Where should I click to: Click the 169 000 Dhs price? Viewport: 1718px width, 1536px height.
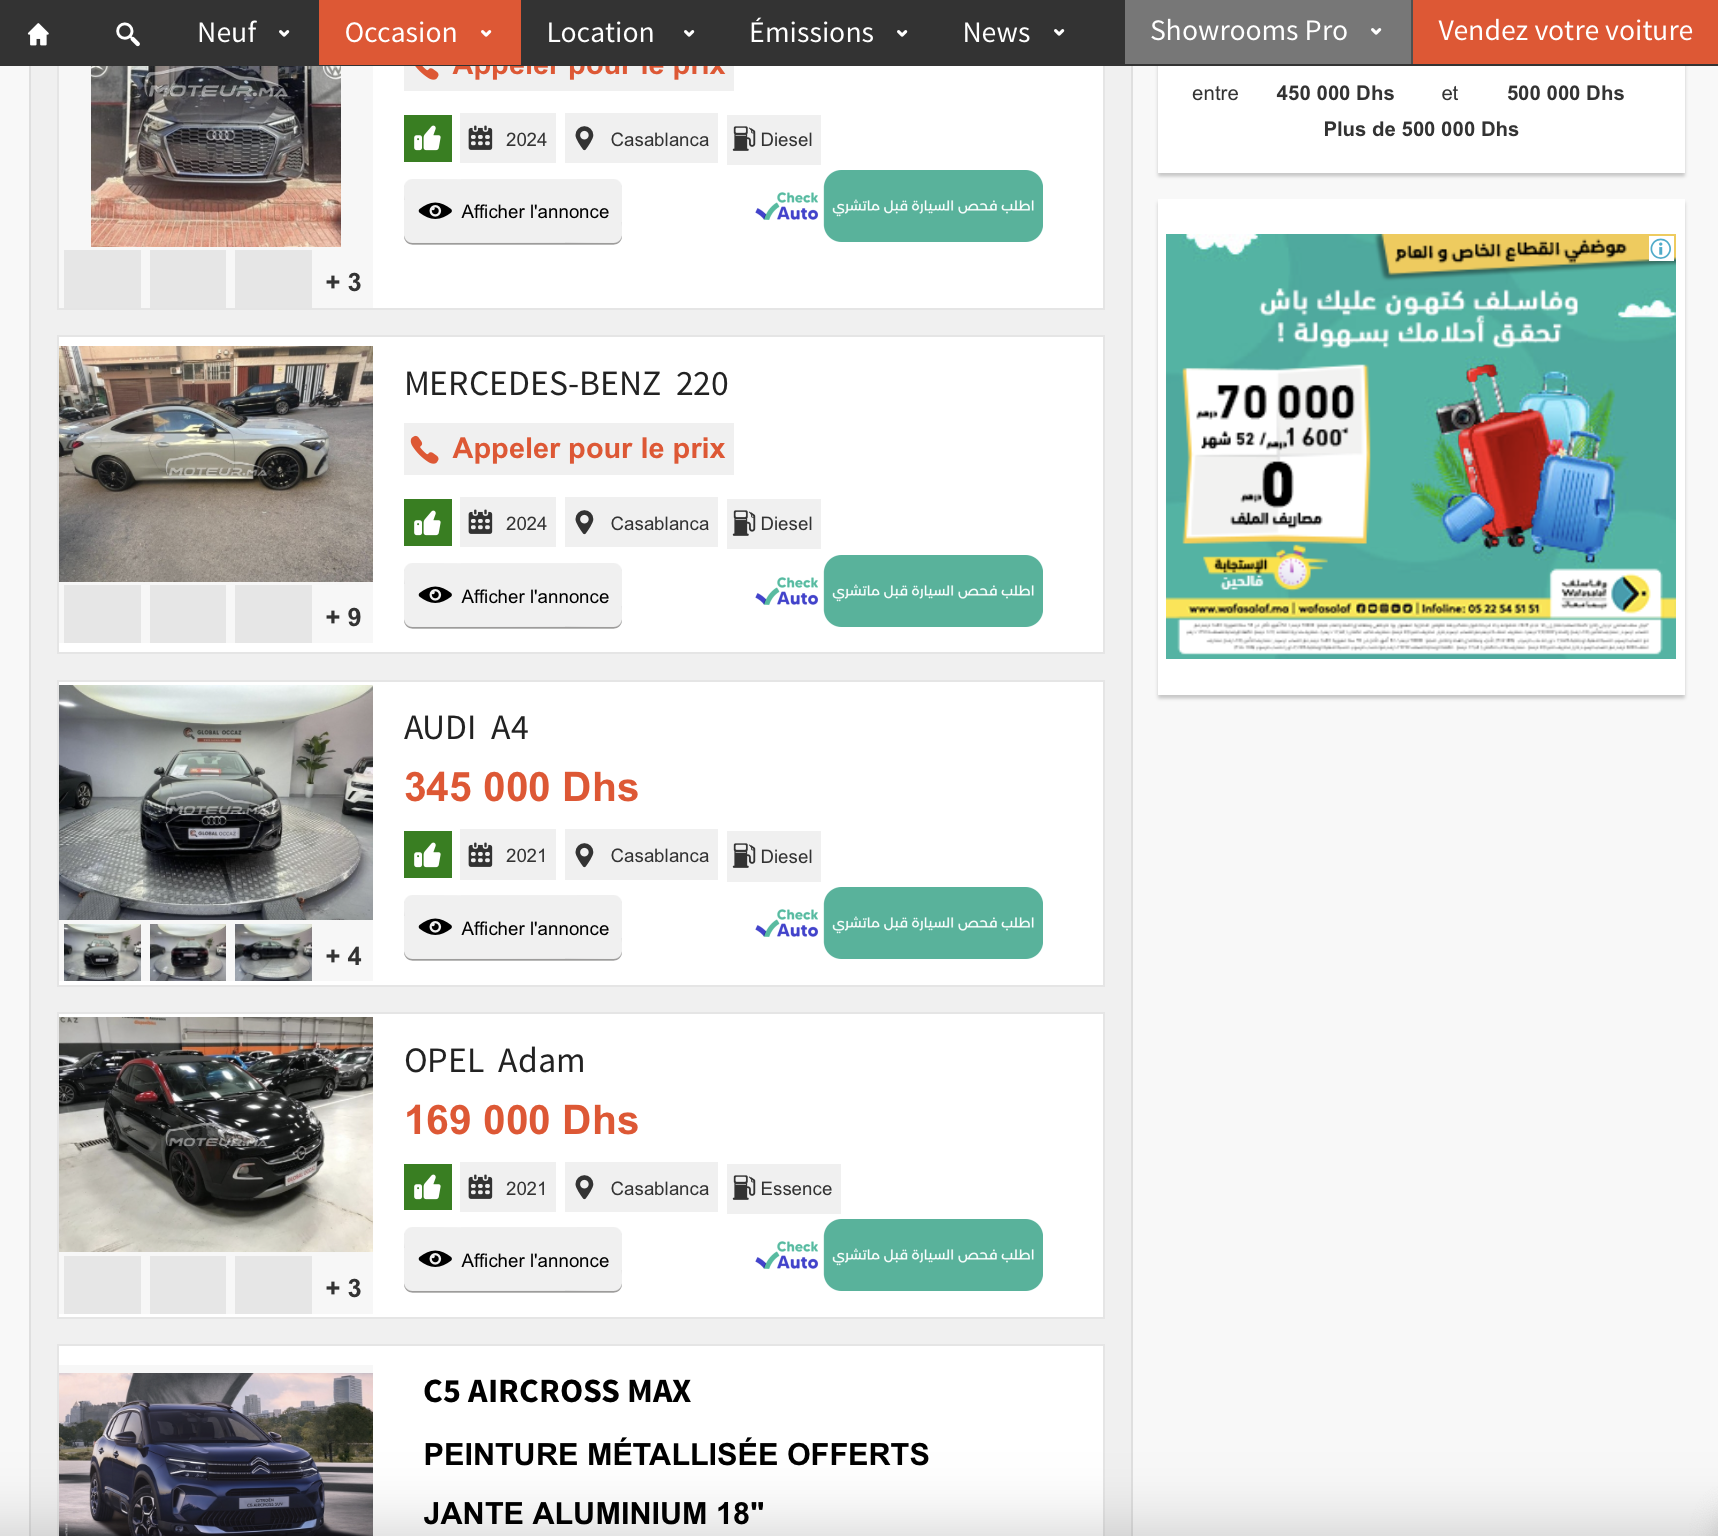click(521, 1120)
